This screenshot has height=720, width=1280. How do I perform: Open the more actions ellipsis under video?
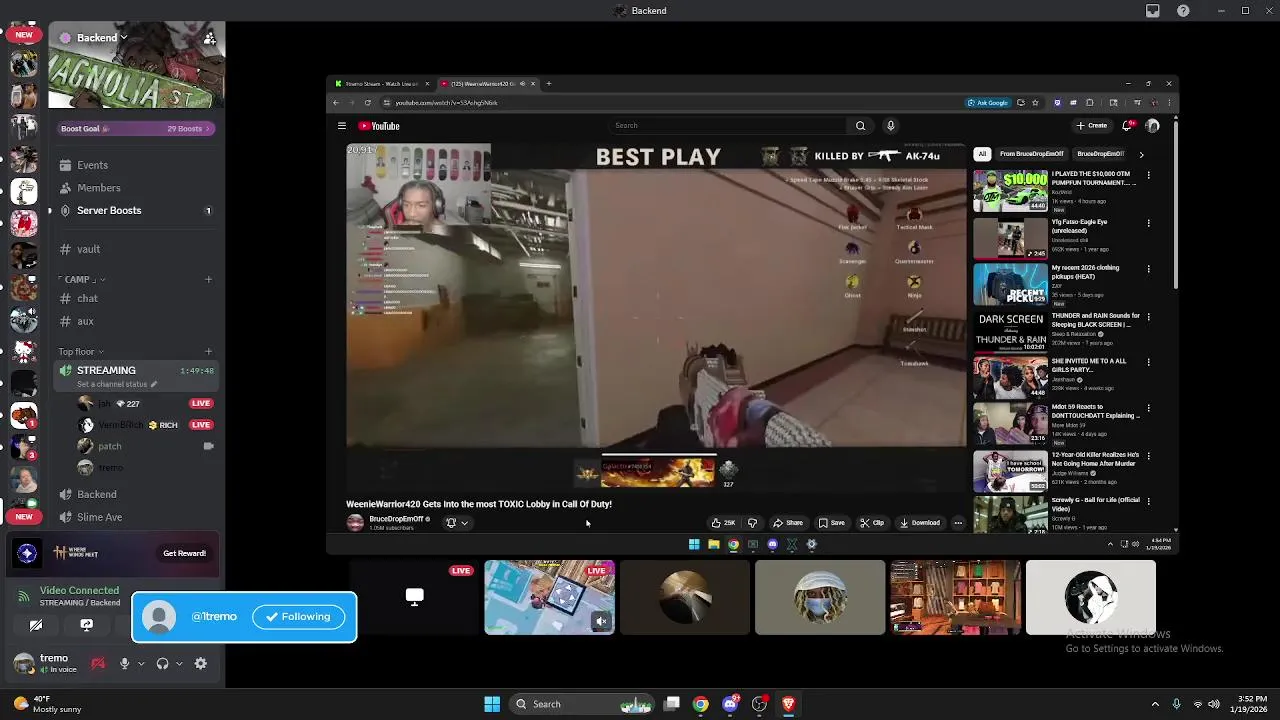pyautogui.click(x=958, y=523)
